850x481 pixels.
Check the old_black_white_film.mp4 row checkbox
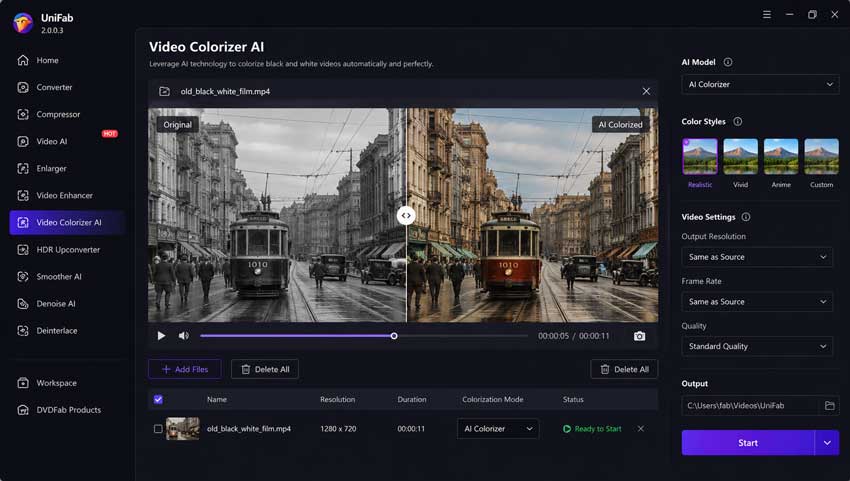click(158, 429)
